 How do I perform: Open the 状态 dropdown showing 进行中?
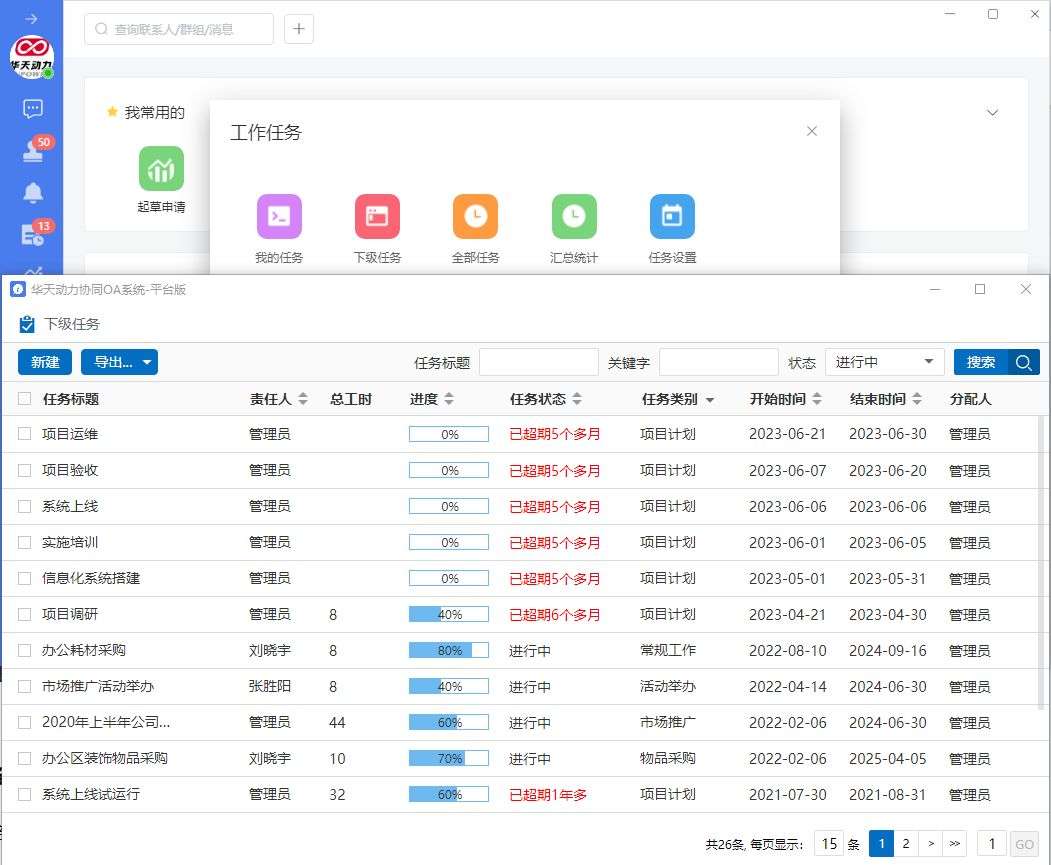[884, 362]
